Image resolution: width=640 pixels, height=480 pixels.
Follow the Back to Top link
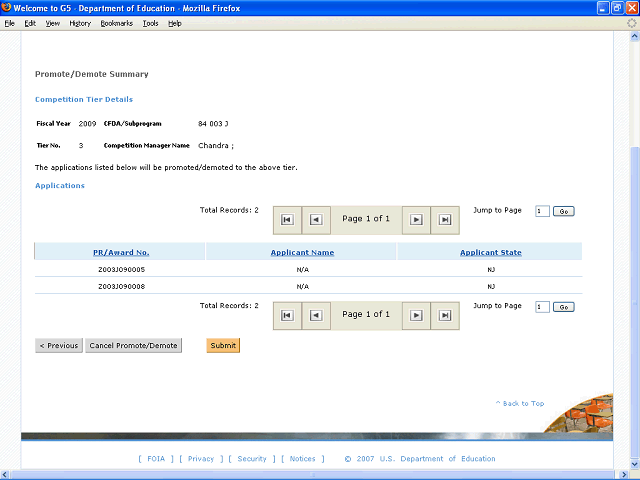(520, 403)
